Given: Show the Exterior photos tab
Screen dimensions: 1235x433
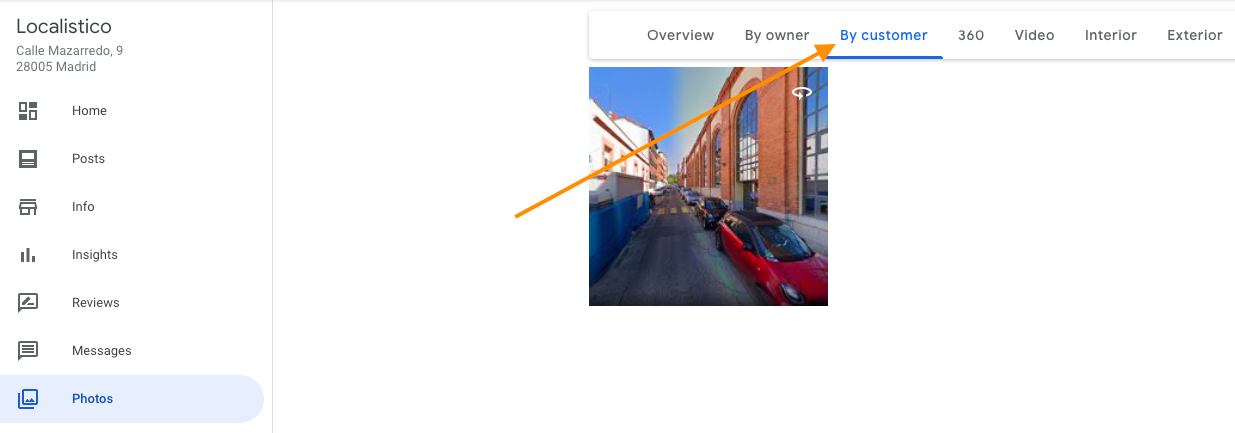Looking at the screenshot, I should [1194, 35].
